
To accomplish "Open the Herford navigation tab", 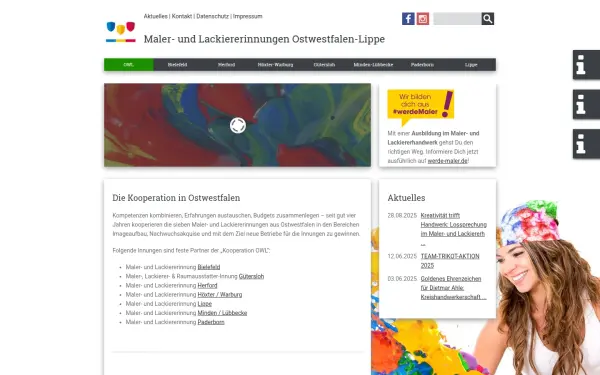I will (x=227, y=65).
